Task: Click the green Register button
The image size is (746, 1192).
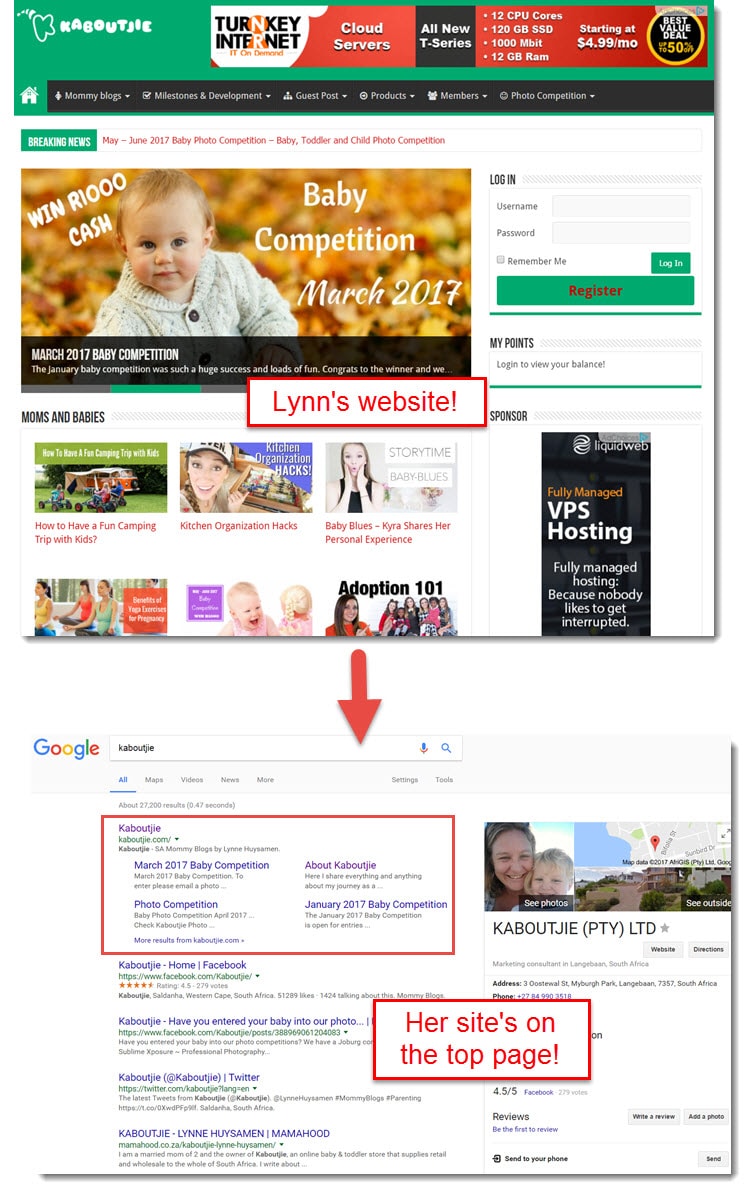Action: (595, 290)
